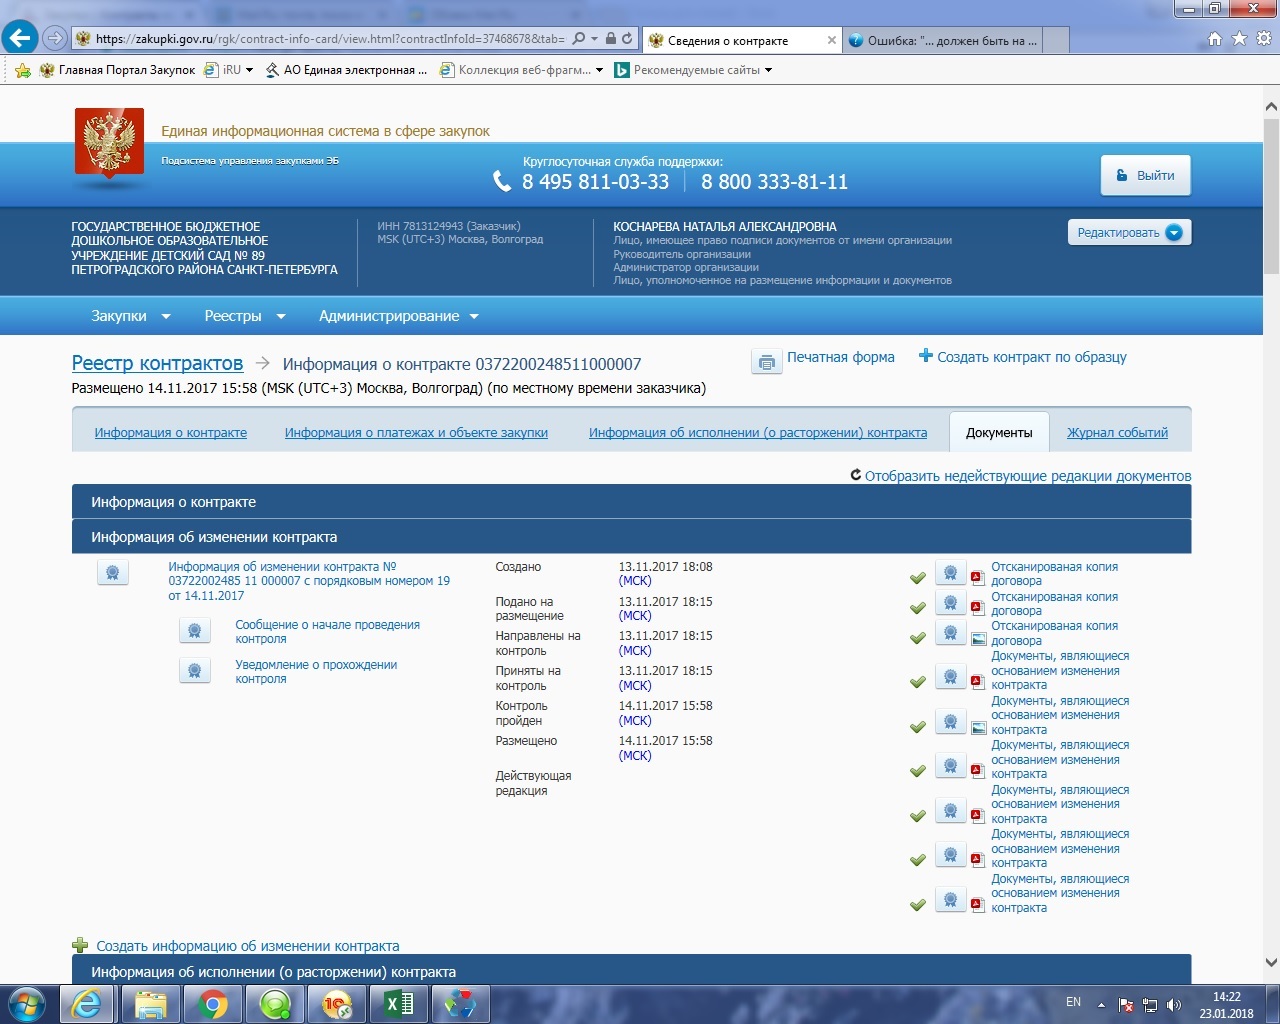The width and height of the screenshot is (1280, 1024).
Task: Click the EN language indicator
Action: point(1073,1002)
